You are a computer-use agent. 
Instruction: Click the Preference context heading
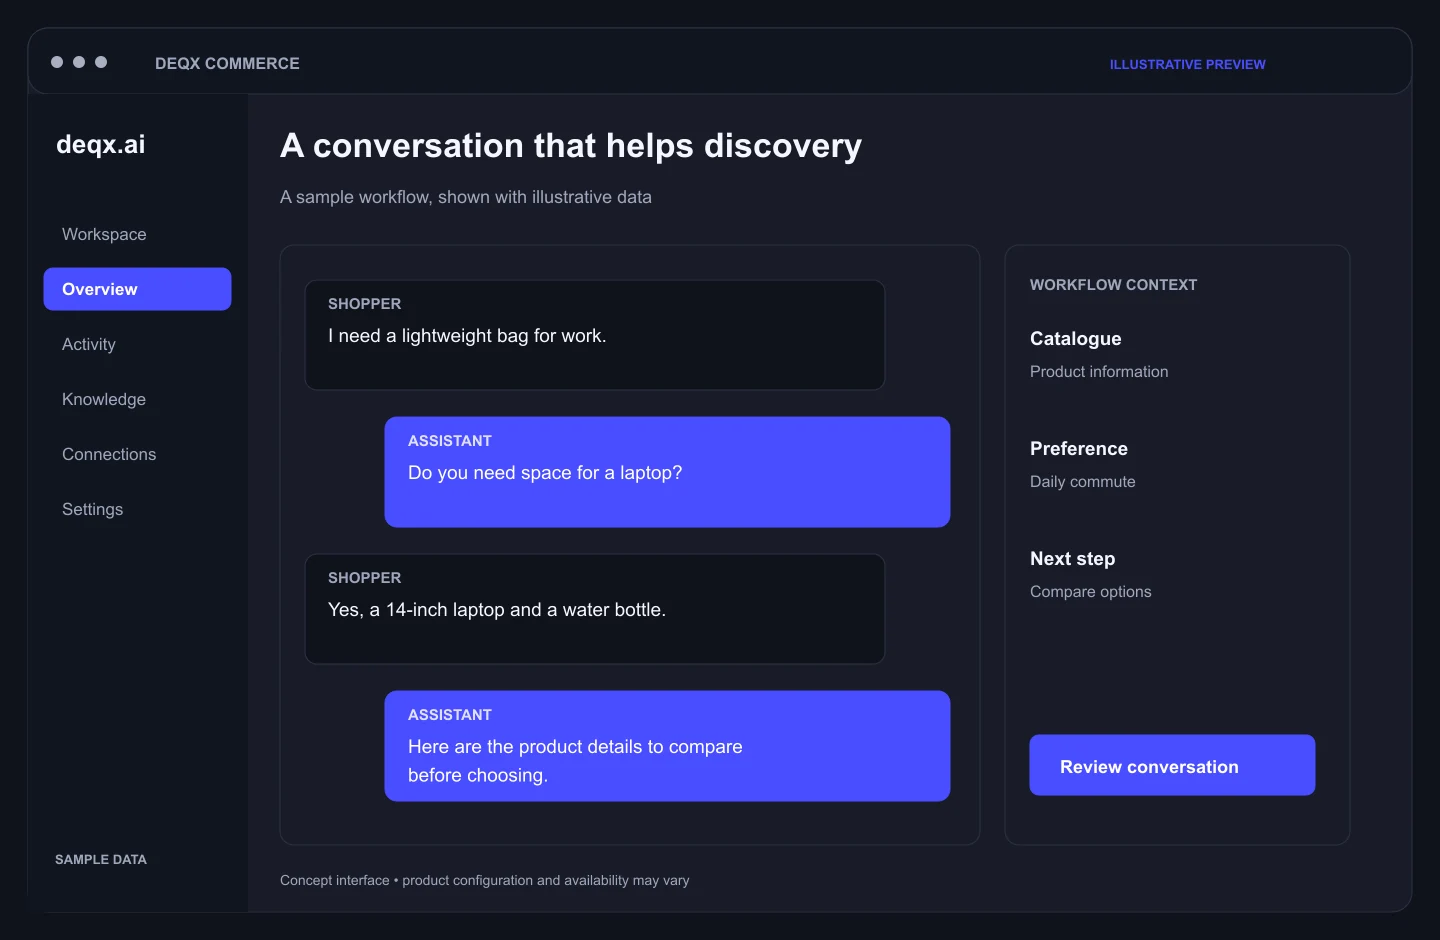pyautogui.click(x=1079, y=449)
